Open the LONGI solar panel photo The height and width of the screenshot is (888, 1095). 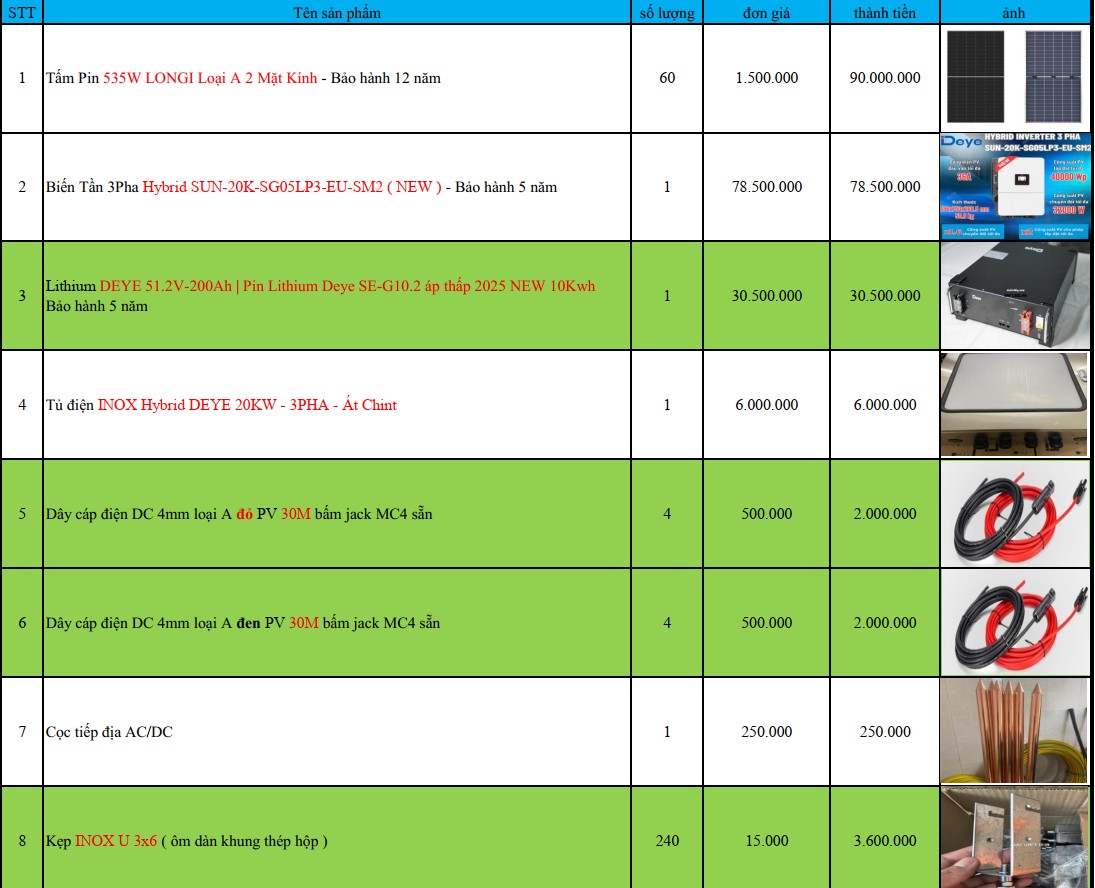pyautogui.click(x=1015, y=78)
